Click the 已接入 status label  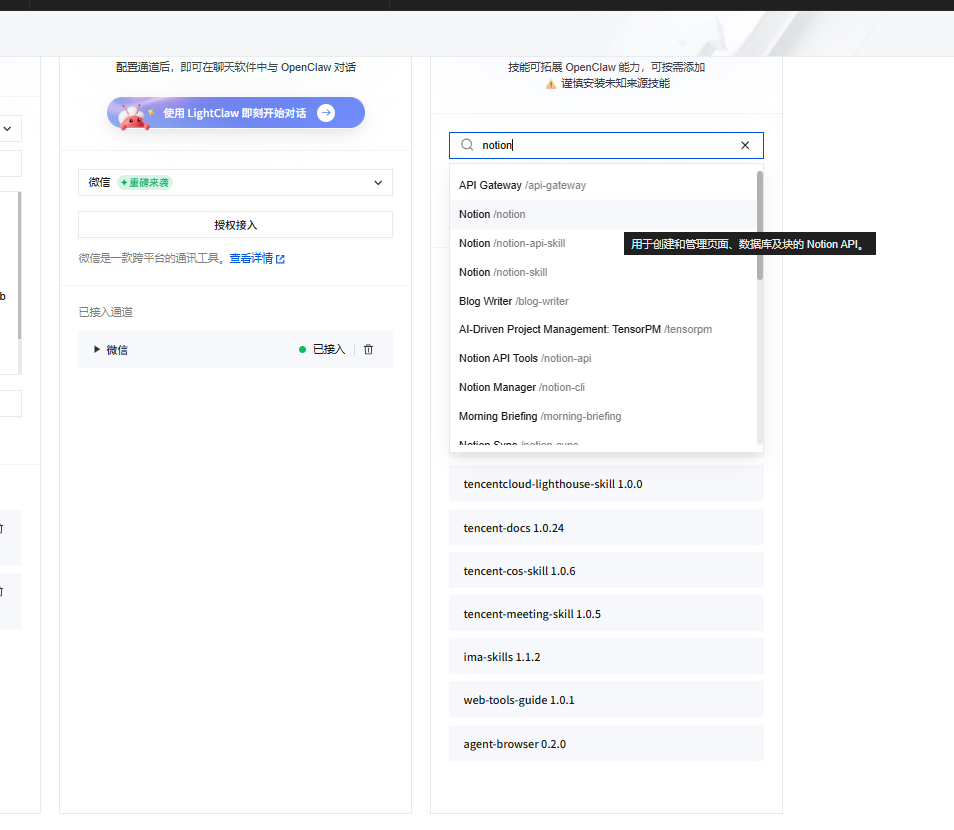coord(329,349)
